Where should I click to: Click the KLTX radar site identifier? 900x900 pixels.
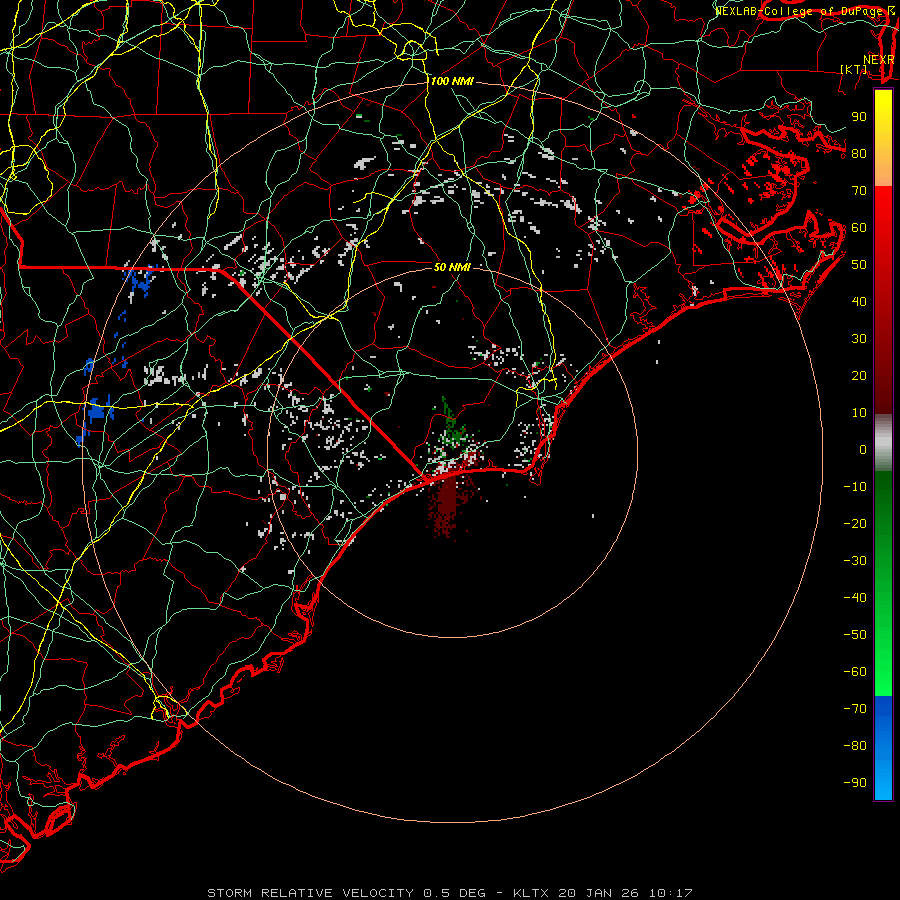point(531,893)
